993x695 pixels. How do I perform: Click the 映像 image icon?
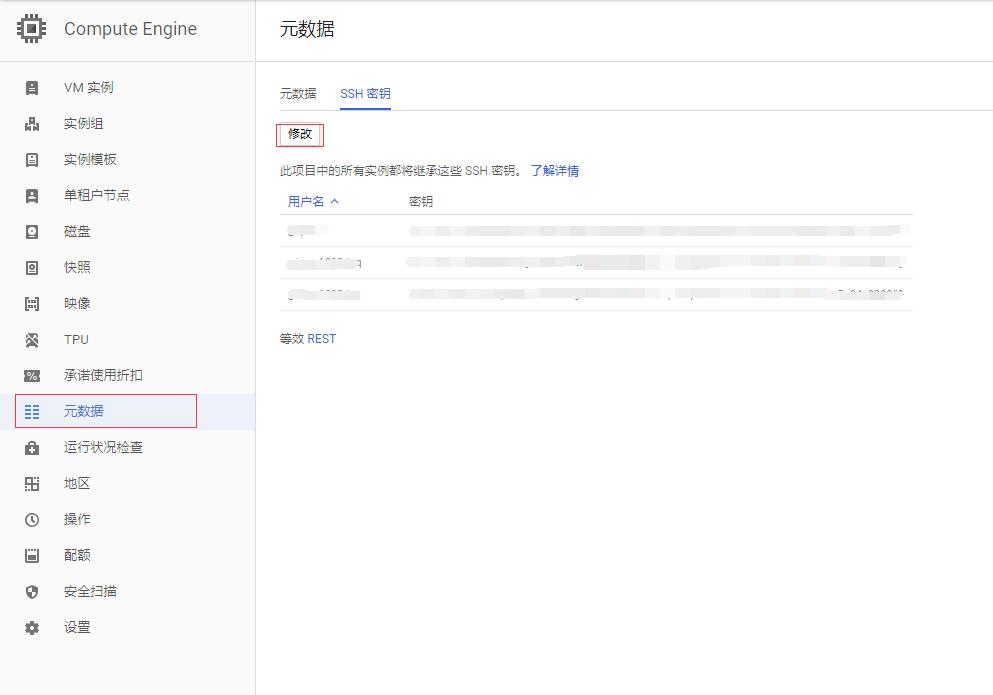coord(32,303)
